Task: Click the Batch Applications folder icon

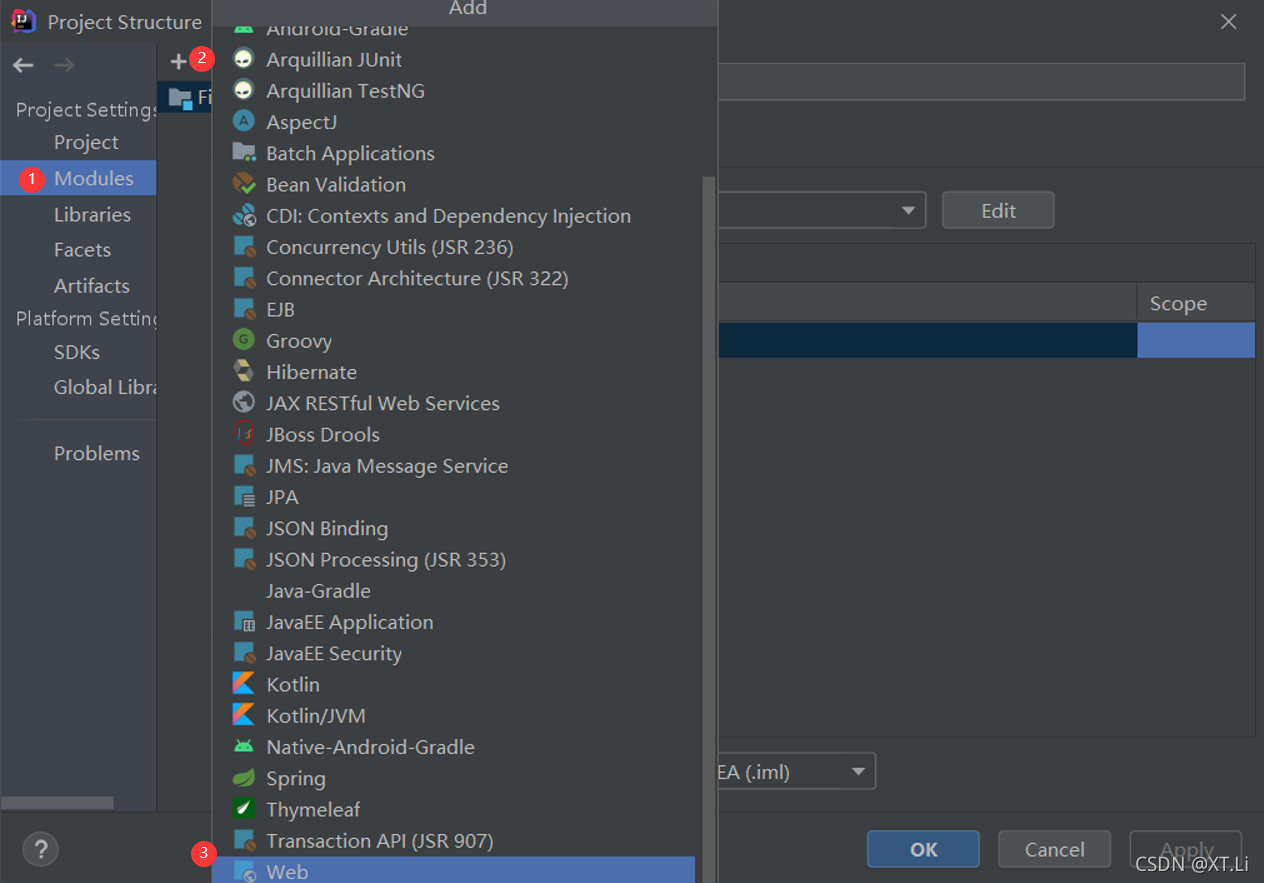Action: 243,153
